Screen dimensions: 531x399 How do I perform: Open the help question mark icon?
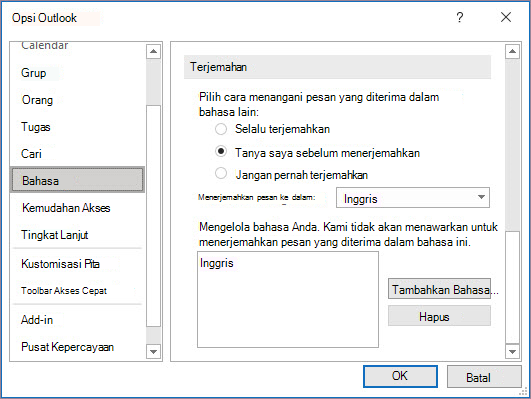click(460, 17)
